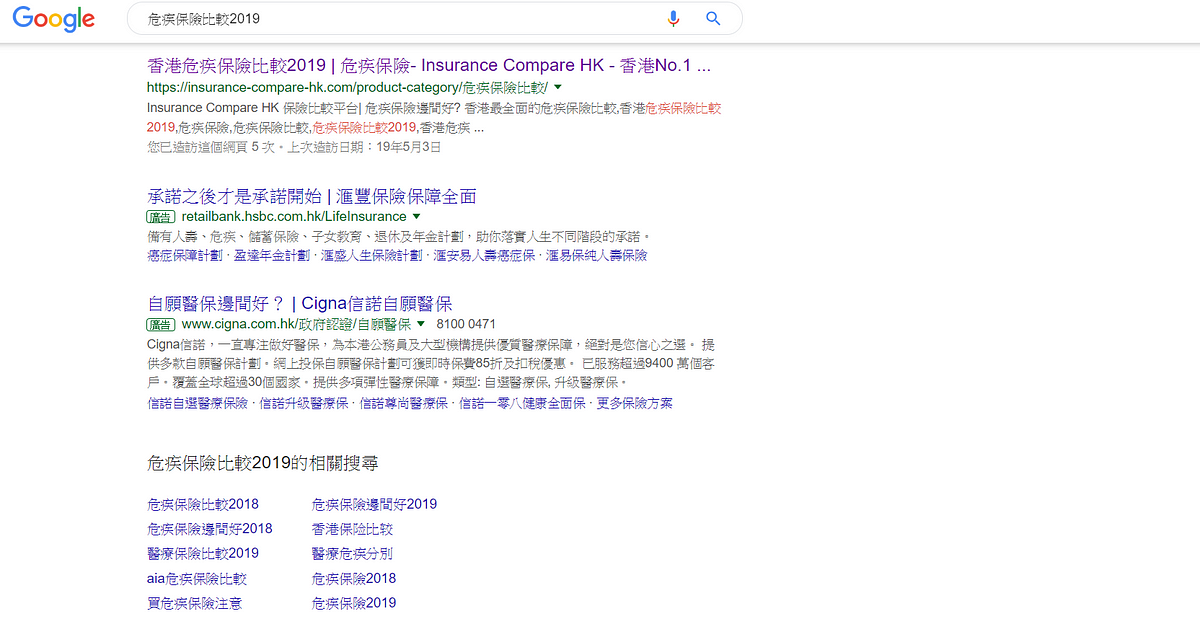Search related term 危疾保險2018
The image size is (1200, 638).
point(354,579)
